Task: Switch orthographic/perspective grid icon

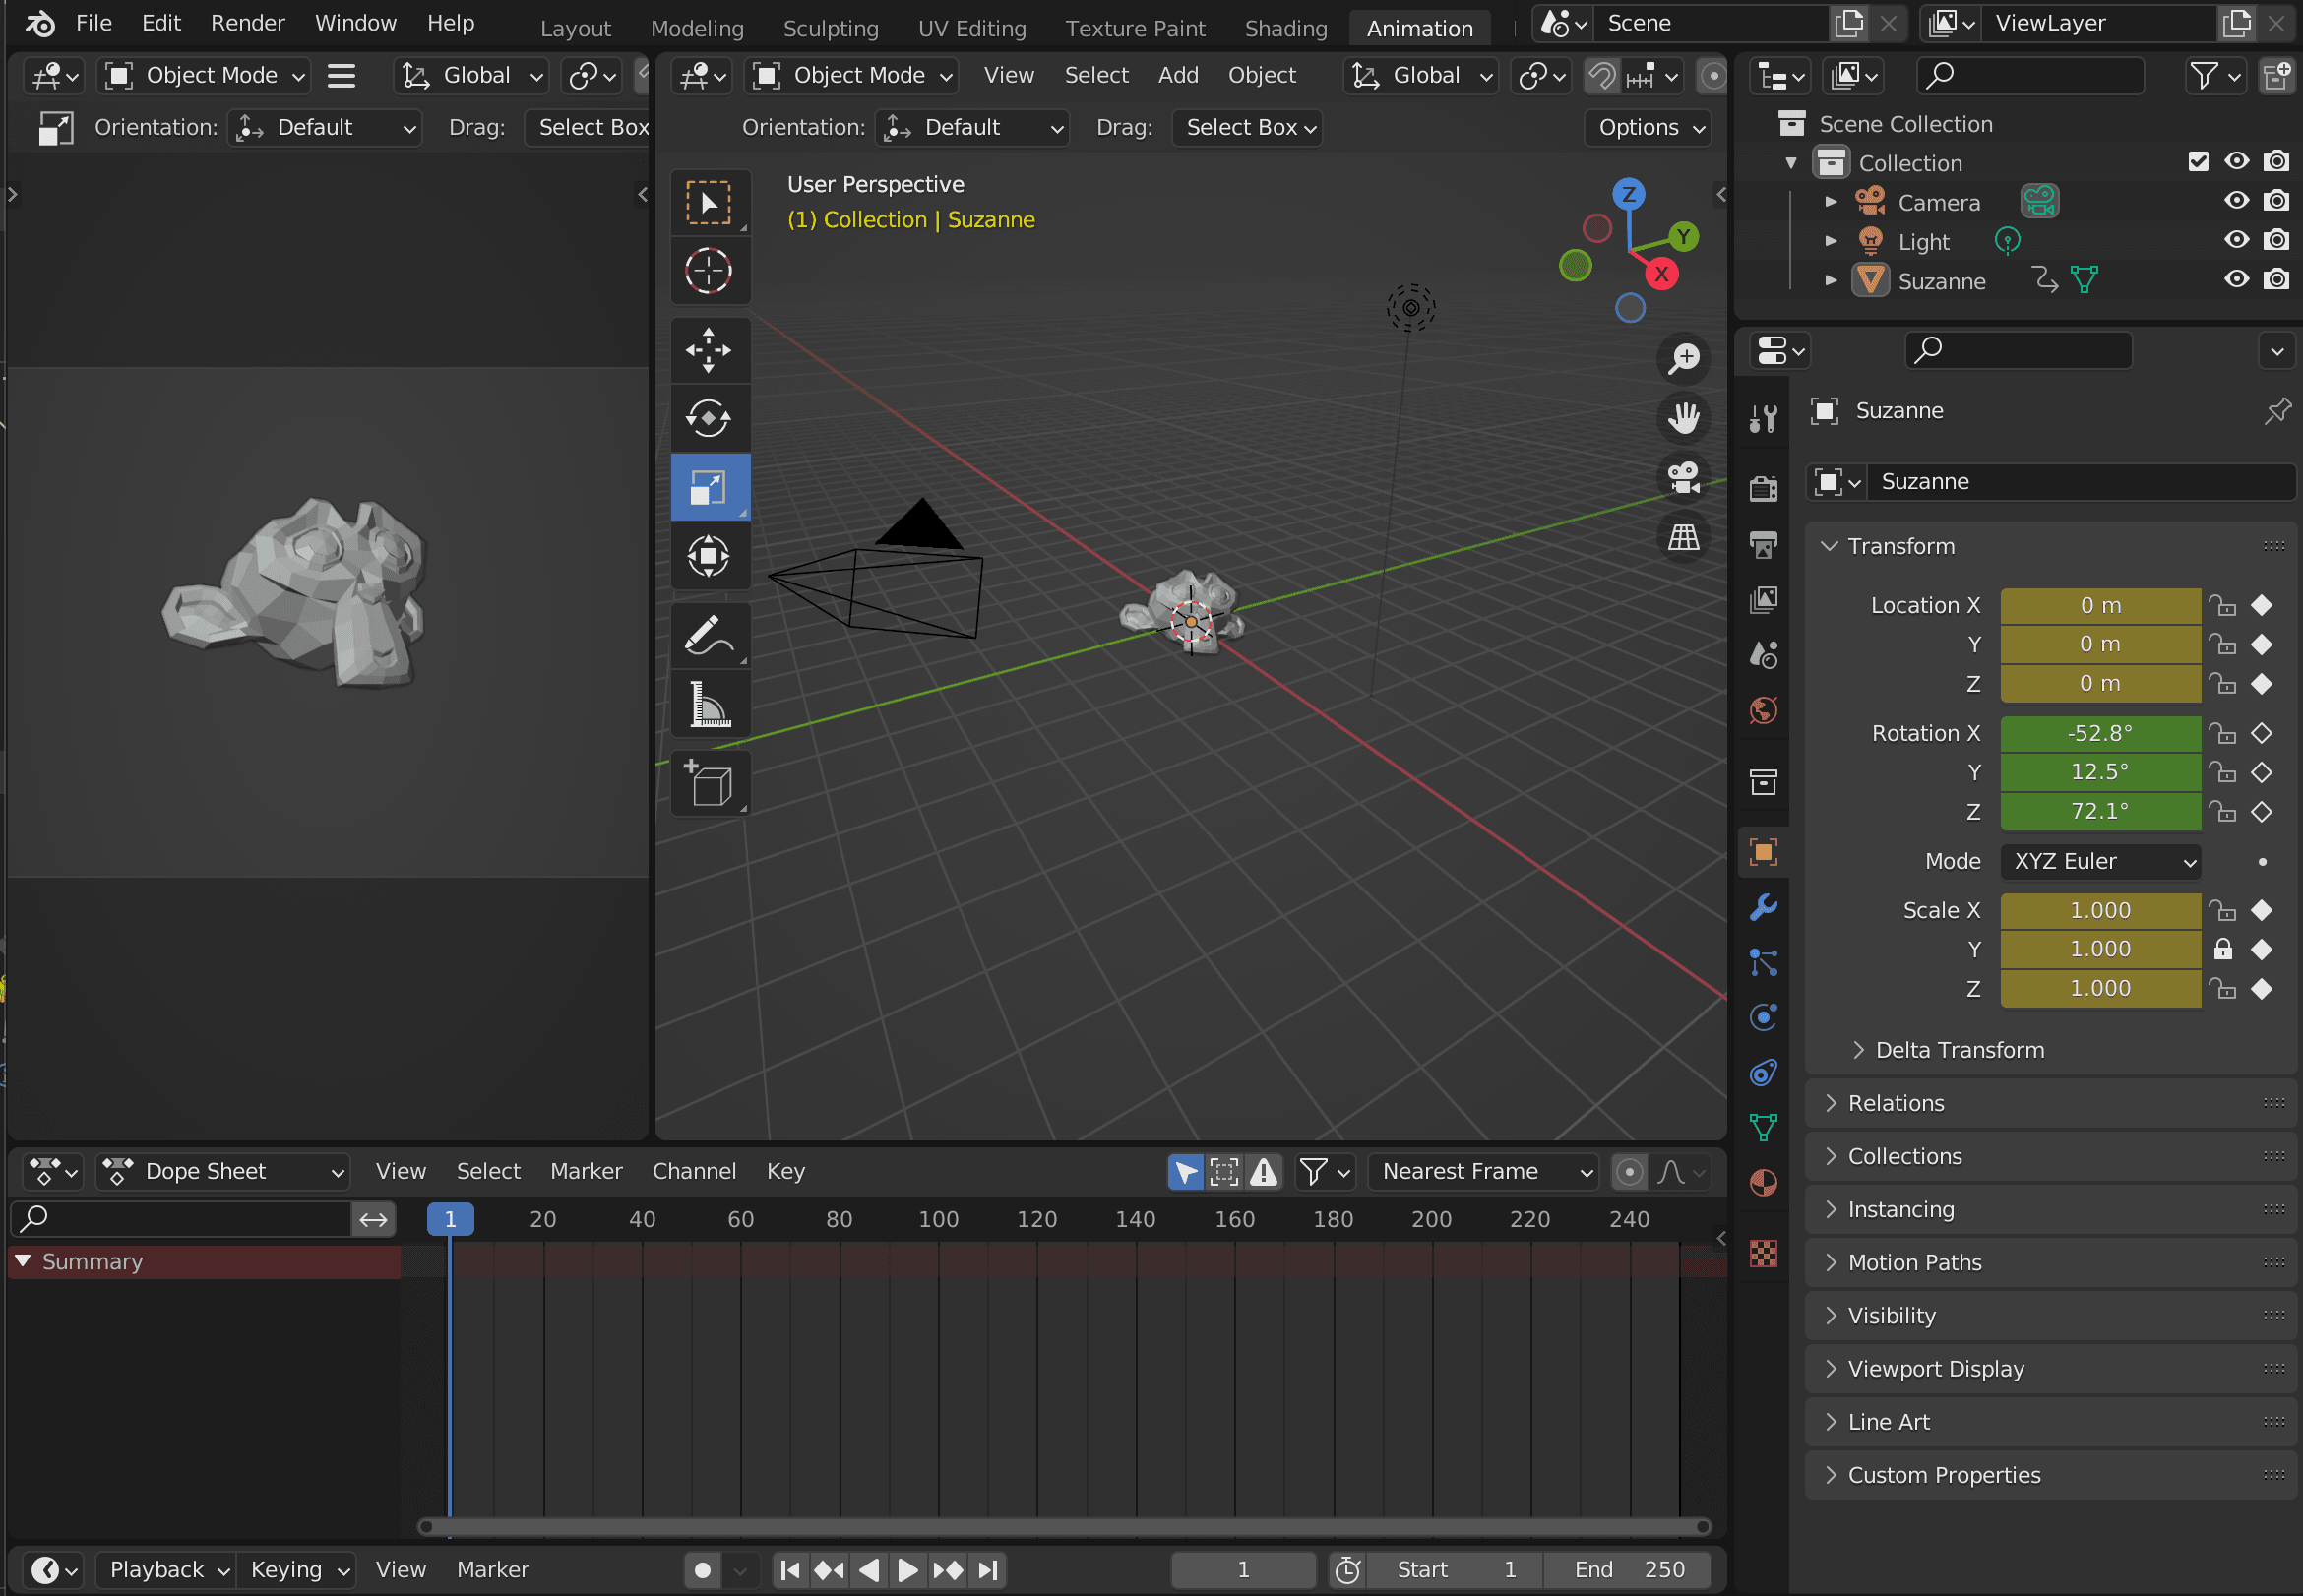Action: click(1684, 538)
